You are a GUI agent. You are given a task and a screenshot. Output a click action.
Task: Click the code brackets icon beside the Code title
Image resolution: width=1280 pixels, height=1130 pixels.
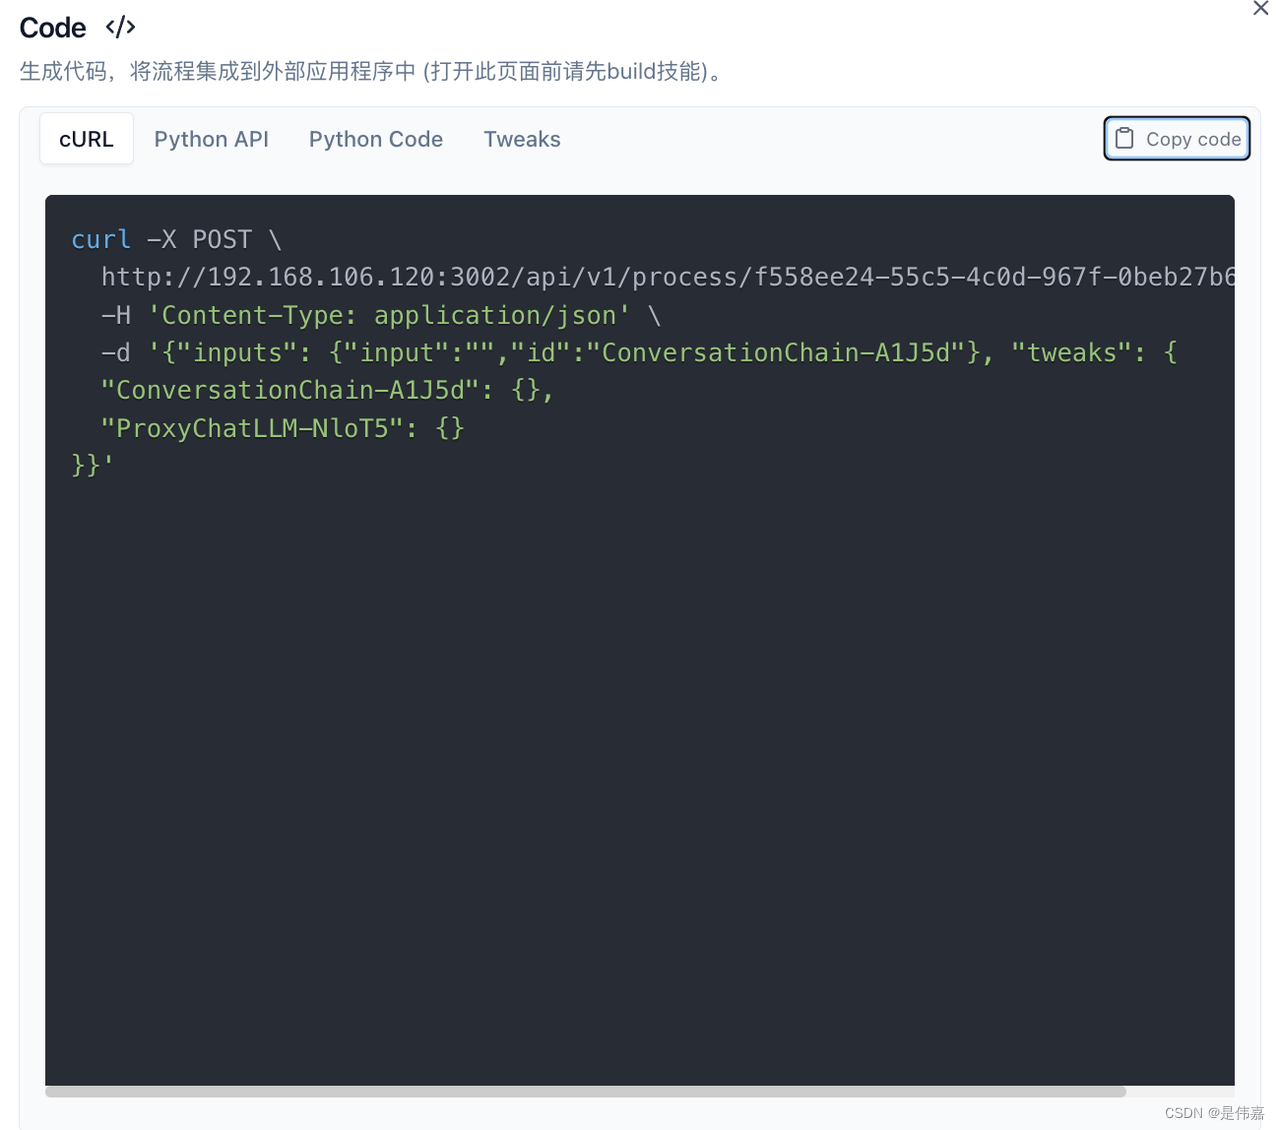pyautogui.click(x=120, y=27)
